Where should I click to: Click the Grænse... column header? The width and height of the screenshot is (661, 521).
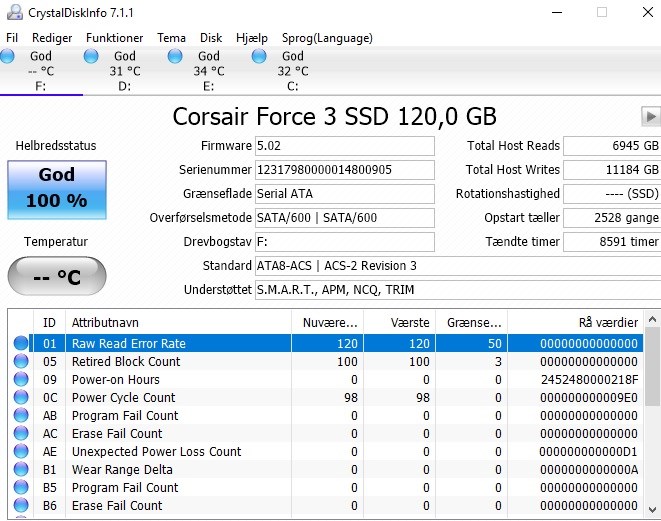pos(471,322)
